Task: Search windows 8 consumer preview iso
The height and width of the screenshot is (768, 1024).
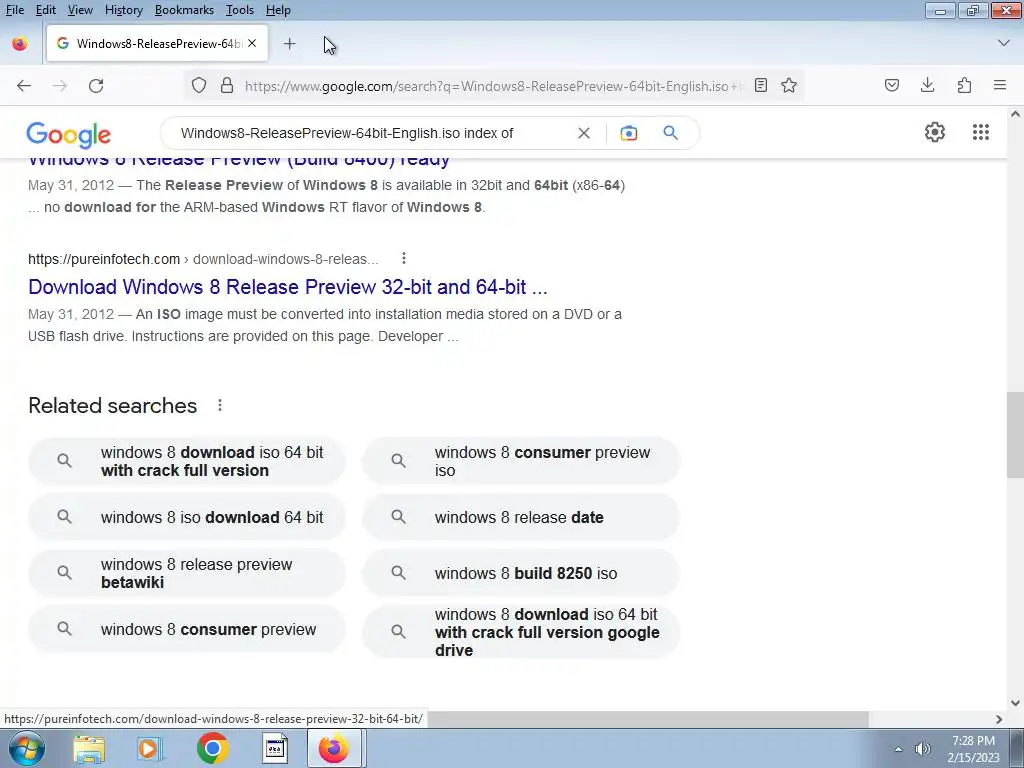Action: coord(521,461)
